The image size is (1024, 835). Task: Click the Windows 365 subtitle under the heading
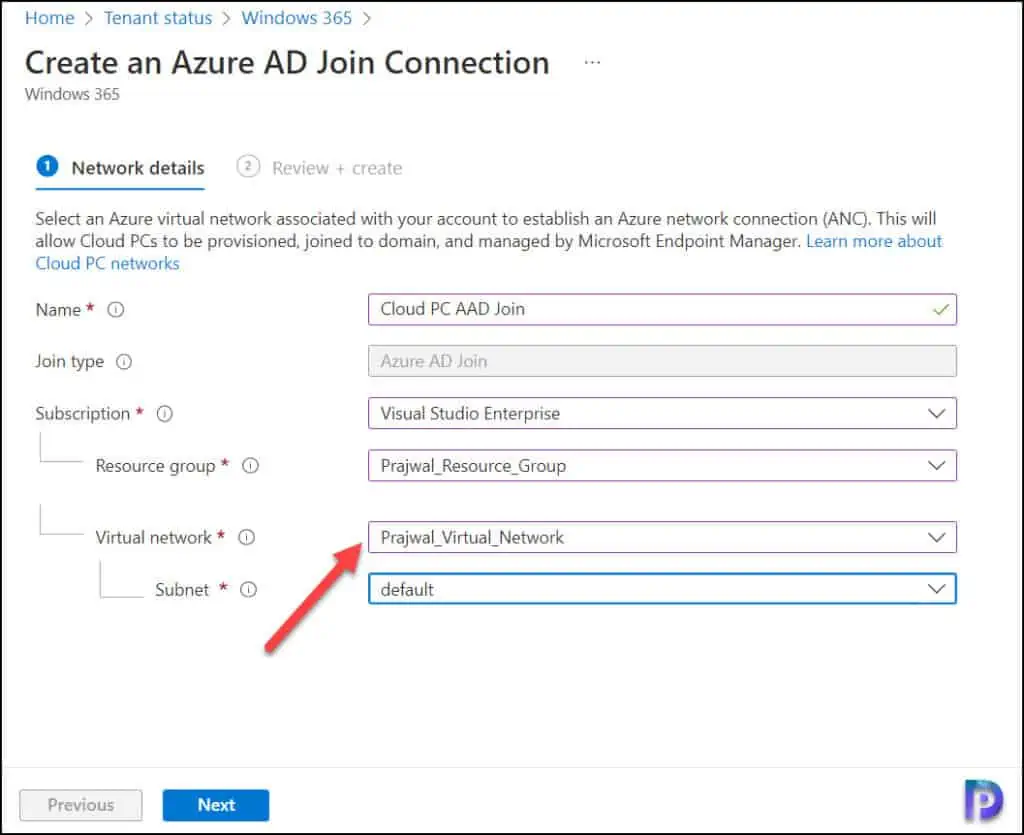(72, 94)
